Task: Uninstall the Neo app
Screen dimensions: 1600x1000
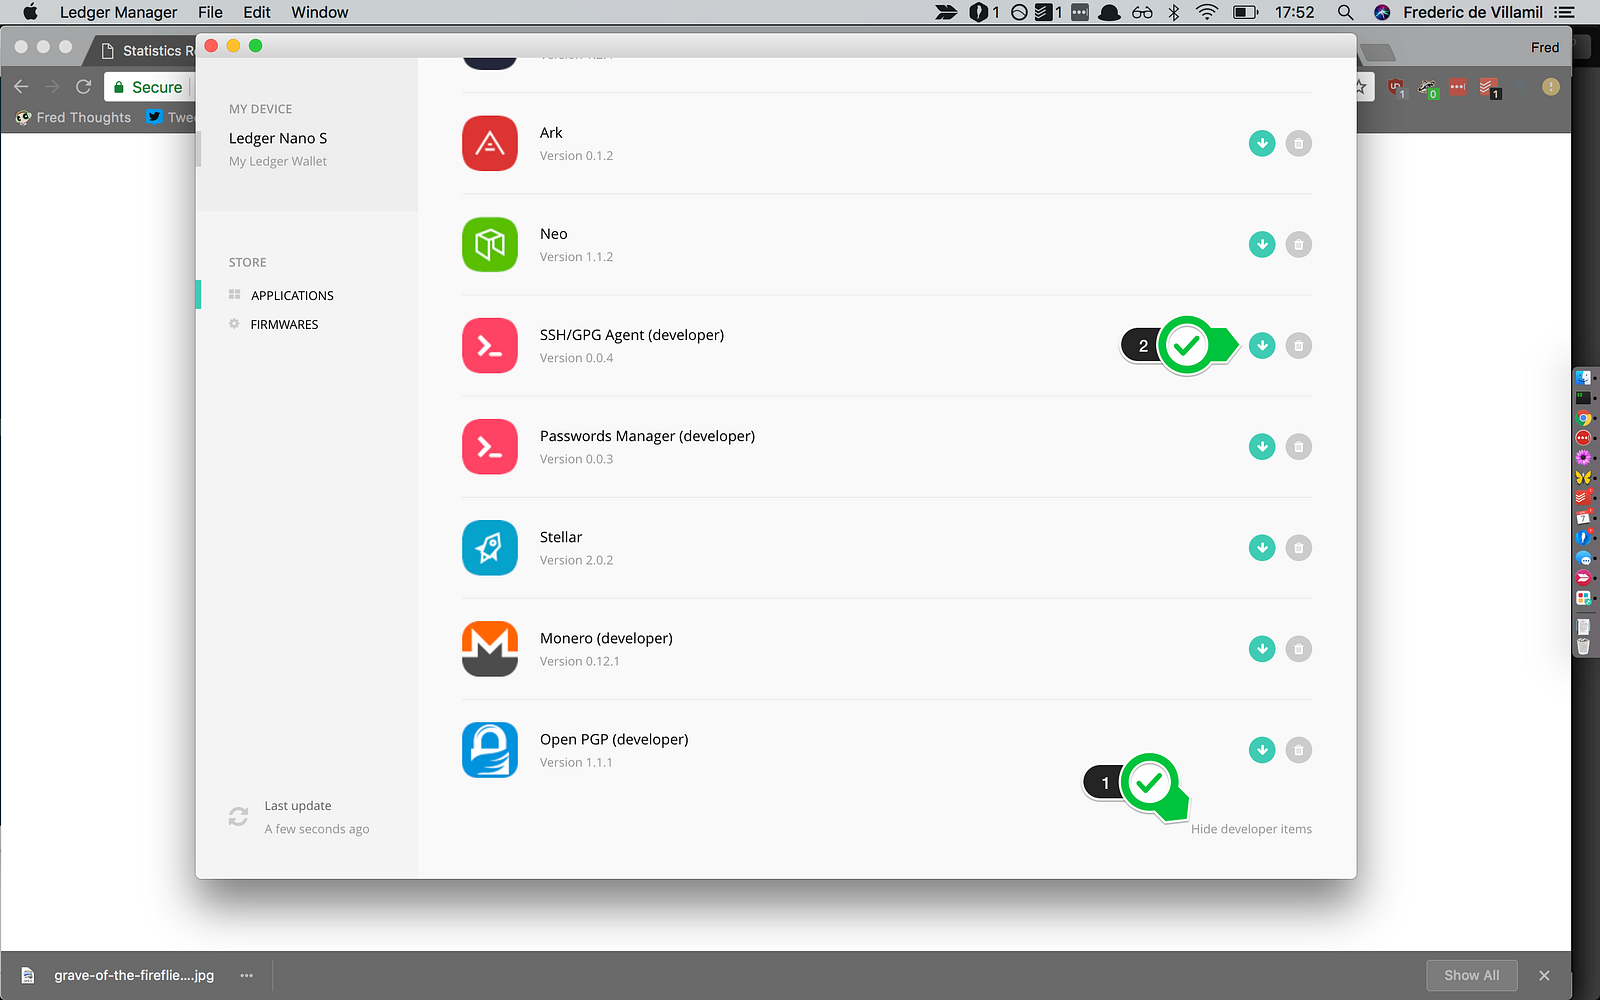Action: [x=1298, y=244]
